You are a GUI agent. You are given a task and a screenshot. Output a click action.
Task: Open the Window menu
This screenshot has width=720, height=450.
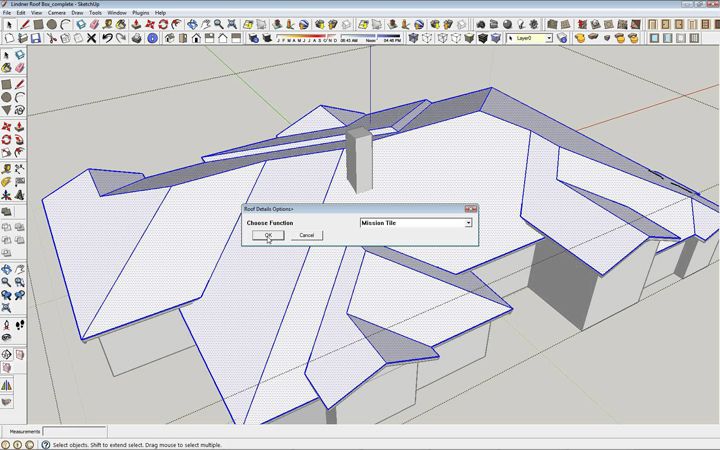(x=117, y=12)
